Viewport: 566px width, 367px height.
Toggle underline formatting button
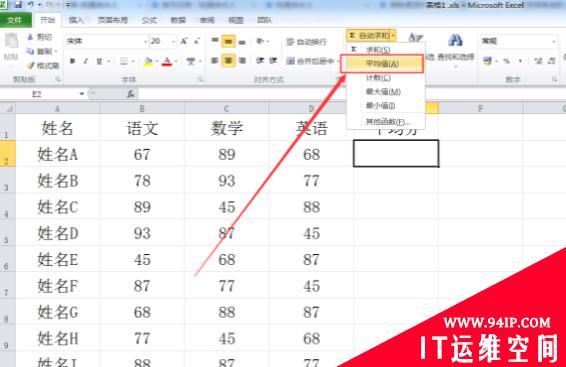pos(99,61)
